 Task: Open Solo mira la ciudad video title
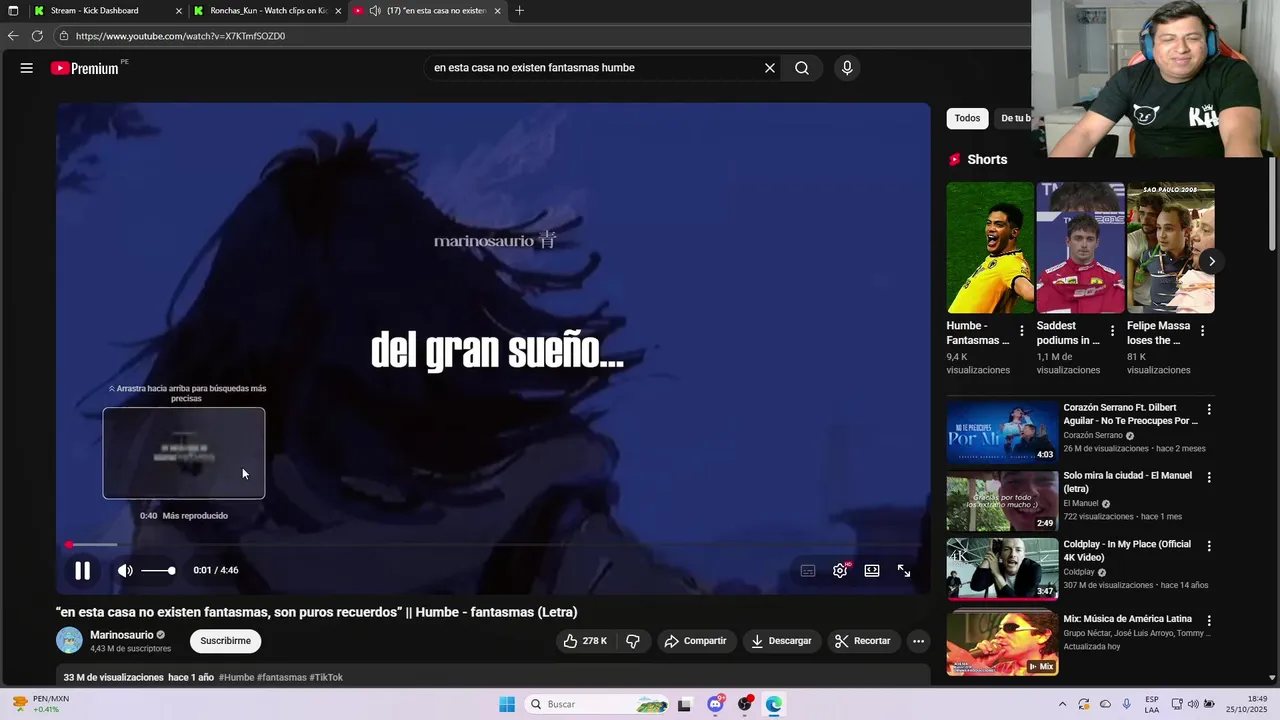tap(1127, 483)
